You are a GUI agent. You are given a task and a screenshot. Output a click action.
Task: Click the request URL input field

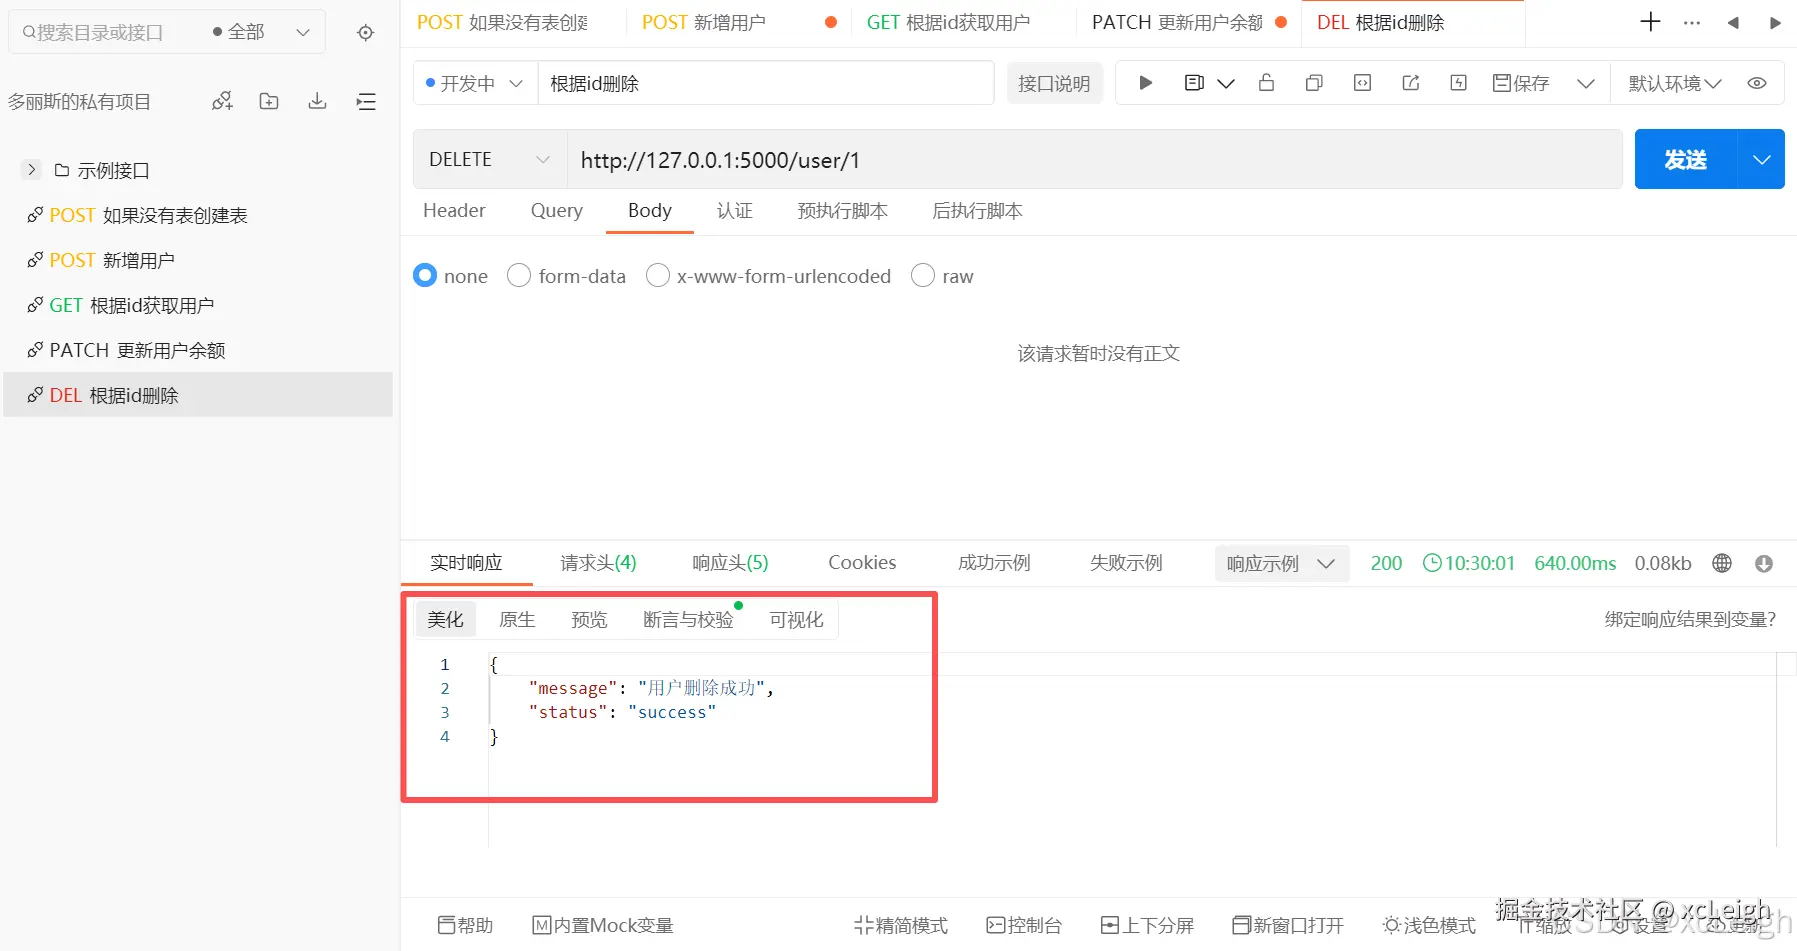coord(1000,159)
